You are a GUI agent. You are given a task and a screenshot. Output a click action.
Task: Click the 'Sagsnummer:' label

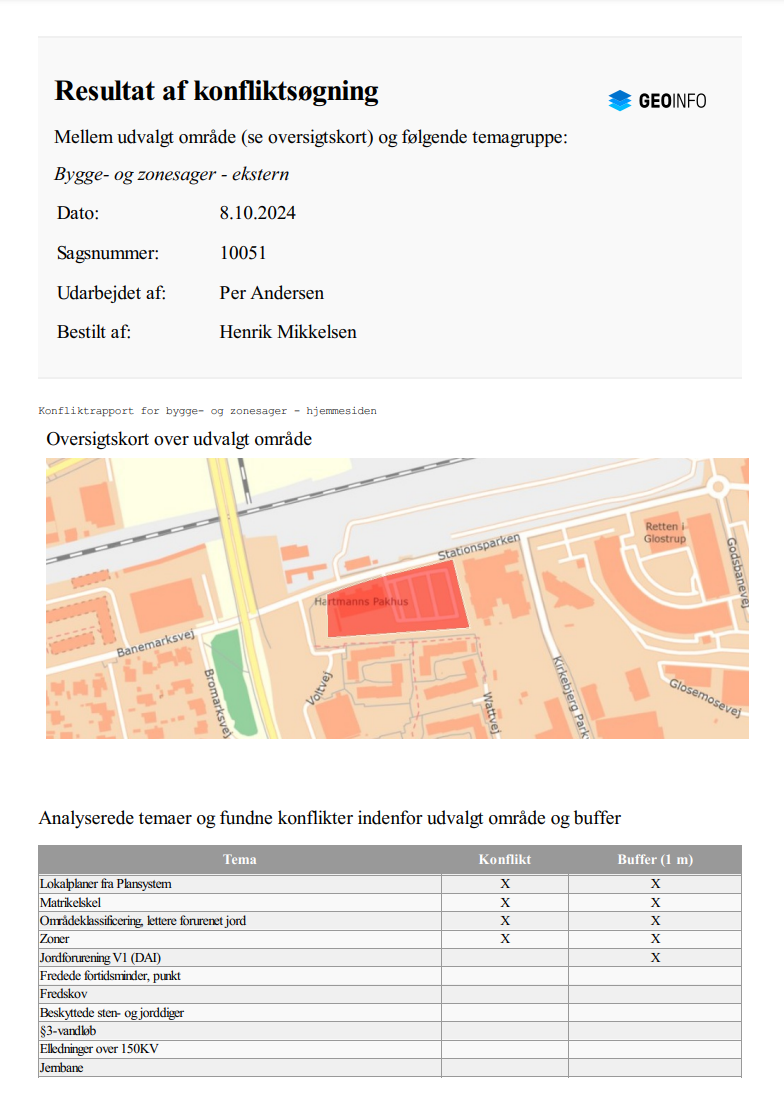click(x=108, y=253)
